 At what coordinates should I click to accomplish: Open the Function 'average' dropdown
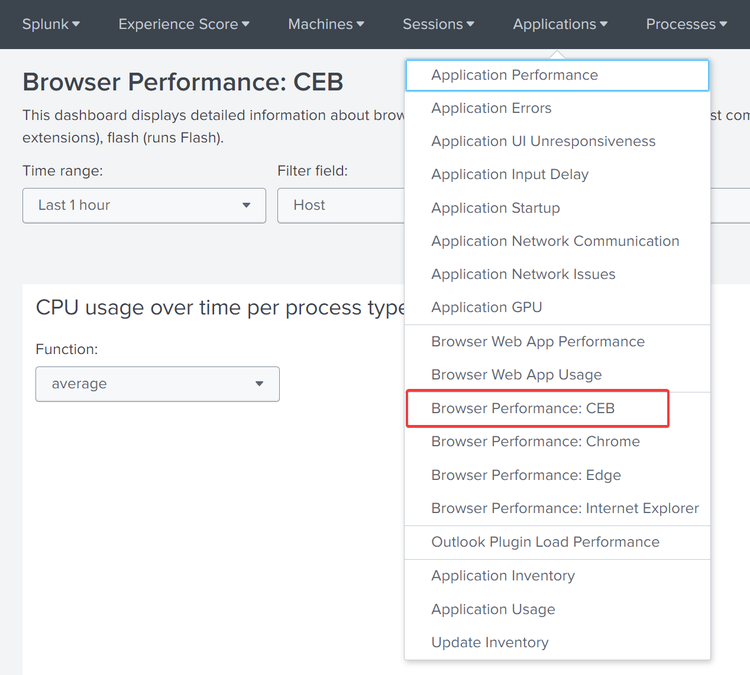[x=157, y=384]
